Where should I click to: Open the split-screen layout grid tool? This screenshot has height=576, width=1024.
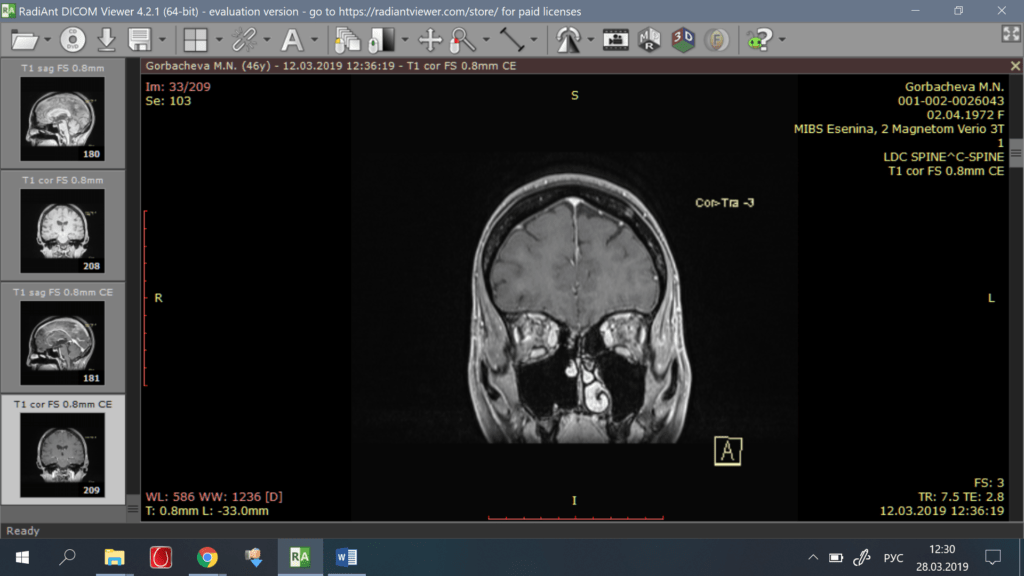[195, 40]
